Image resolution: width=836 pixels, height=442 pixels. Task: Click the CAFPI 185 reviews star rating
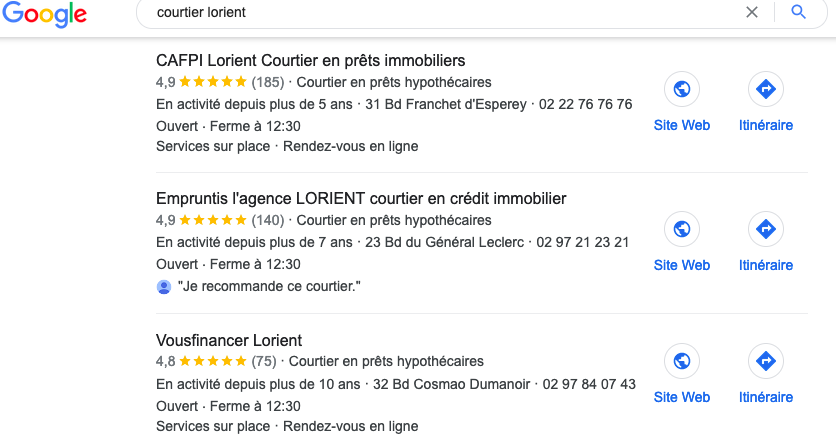pos(213,82)
